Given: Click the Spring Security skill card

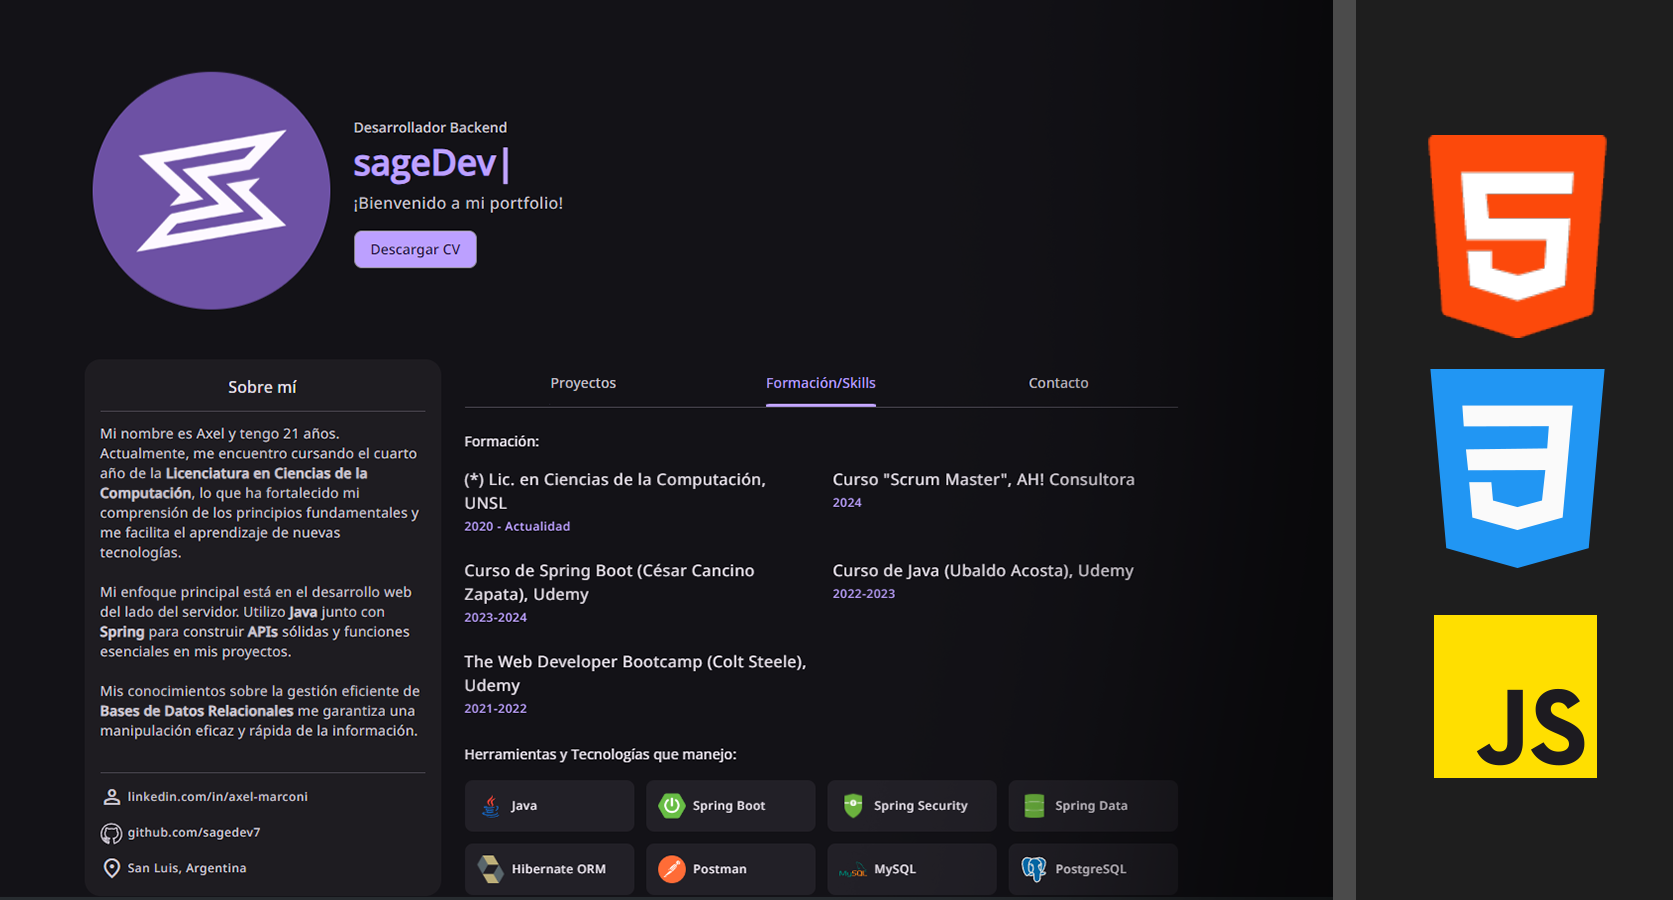Looking at the screenshot, I should (911, 806).
